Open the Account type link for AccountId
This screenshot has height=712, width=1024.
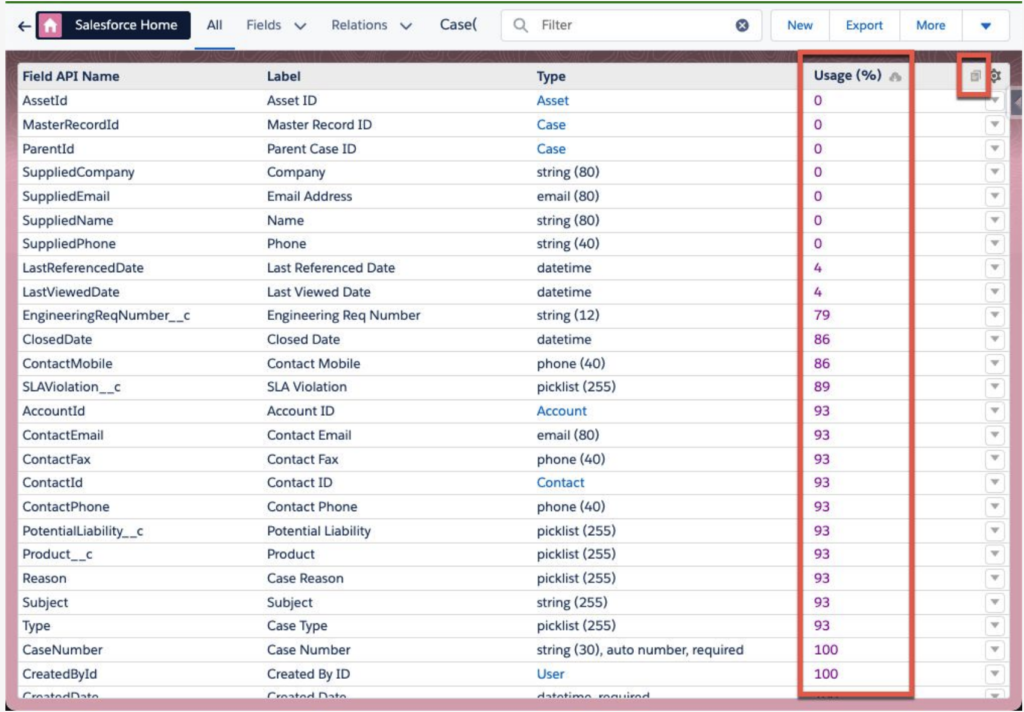click(x=561, y=411)
